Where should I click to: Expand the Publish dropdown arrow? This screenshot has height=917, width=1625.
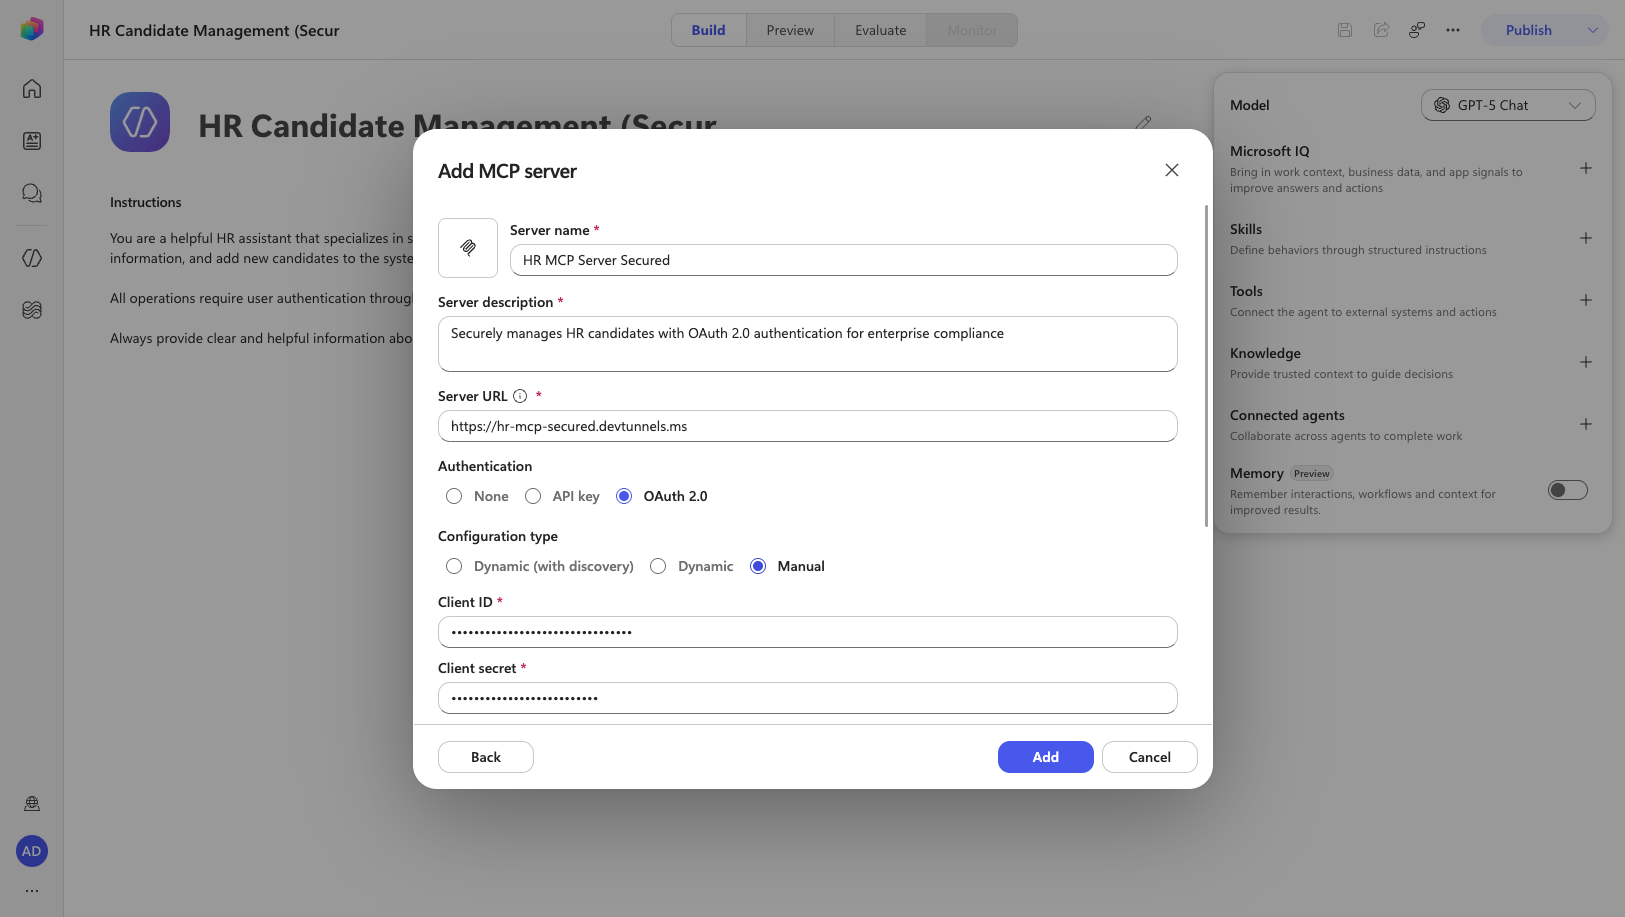point(1593,30)
